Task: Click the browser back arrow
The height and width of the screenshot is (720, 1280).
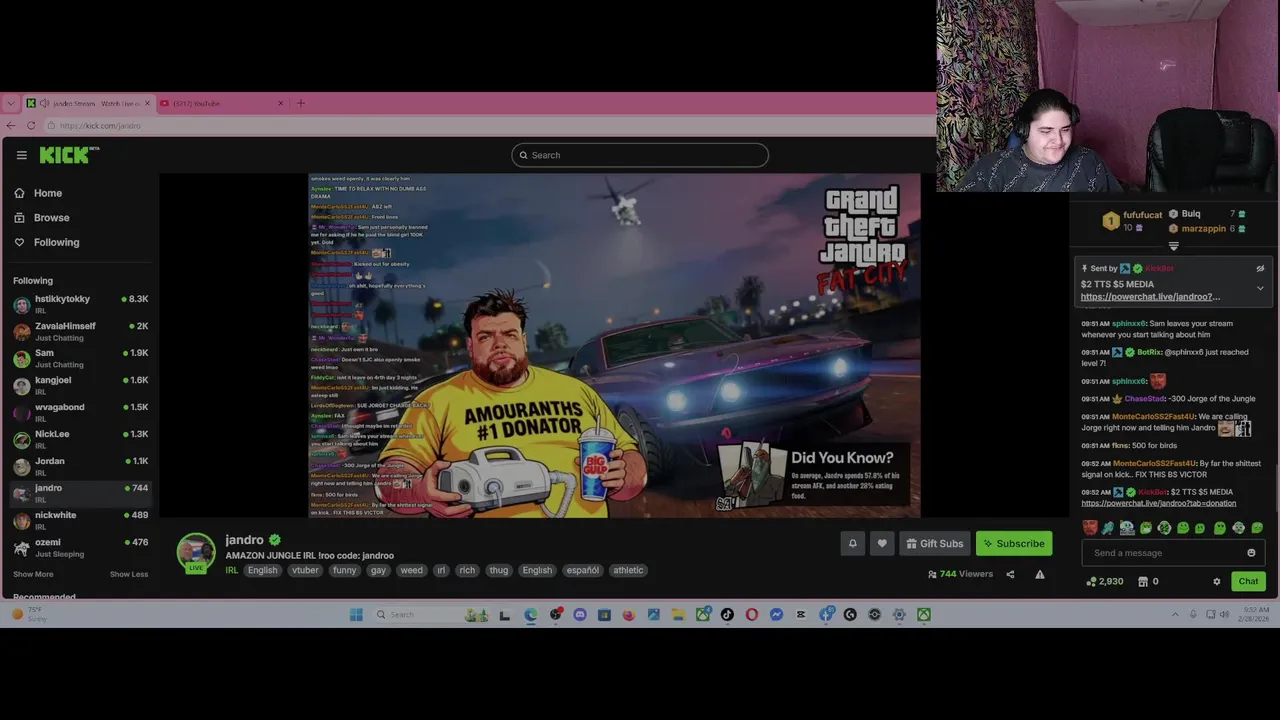Action: (11, 125)
